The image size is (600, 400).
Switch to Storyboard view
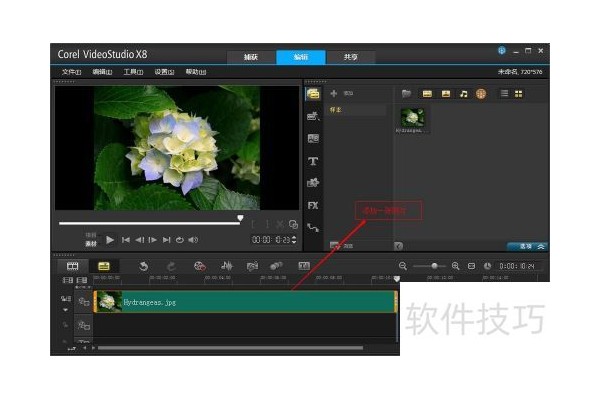pyautogui.click(x=72, y=266)
